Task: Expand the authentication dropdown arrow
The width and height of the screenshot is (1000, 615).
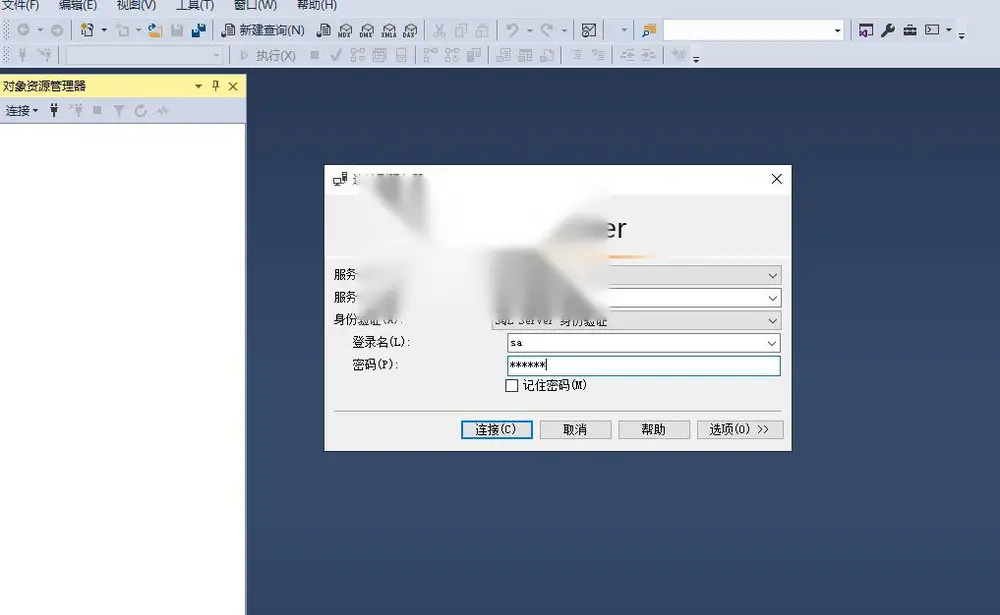Action: click(x=772, y=320)
